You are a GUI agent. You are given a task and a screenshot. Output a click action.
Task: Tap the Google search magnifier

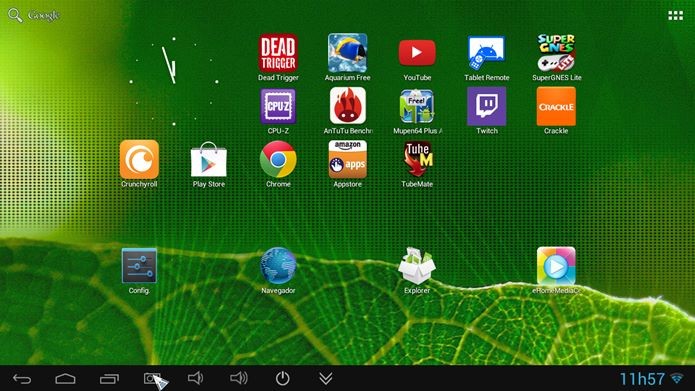tap(15, 15)
